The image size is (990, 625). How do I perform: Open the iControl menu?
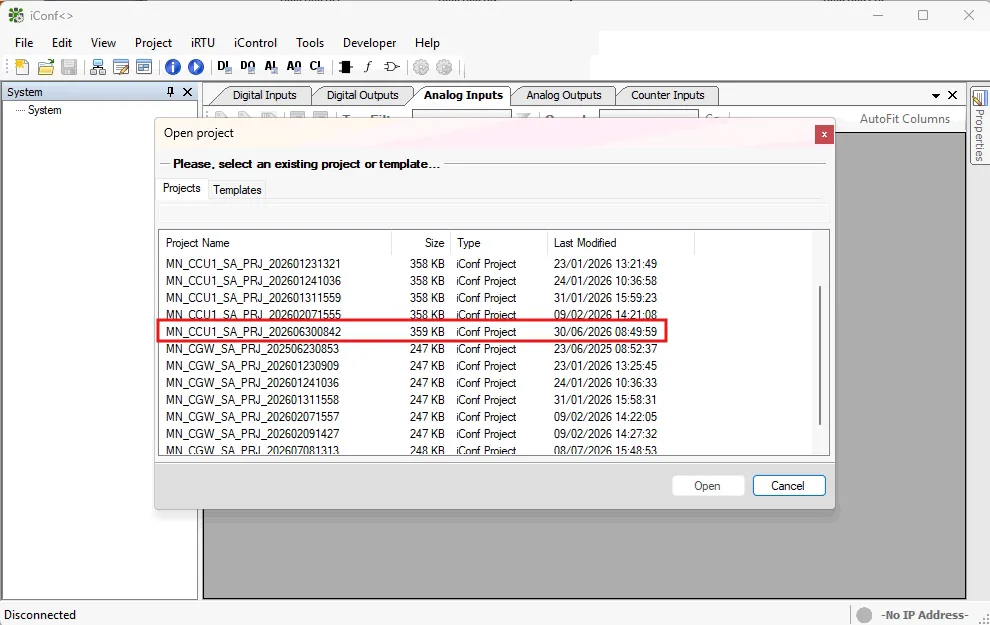tap(255, 43)
